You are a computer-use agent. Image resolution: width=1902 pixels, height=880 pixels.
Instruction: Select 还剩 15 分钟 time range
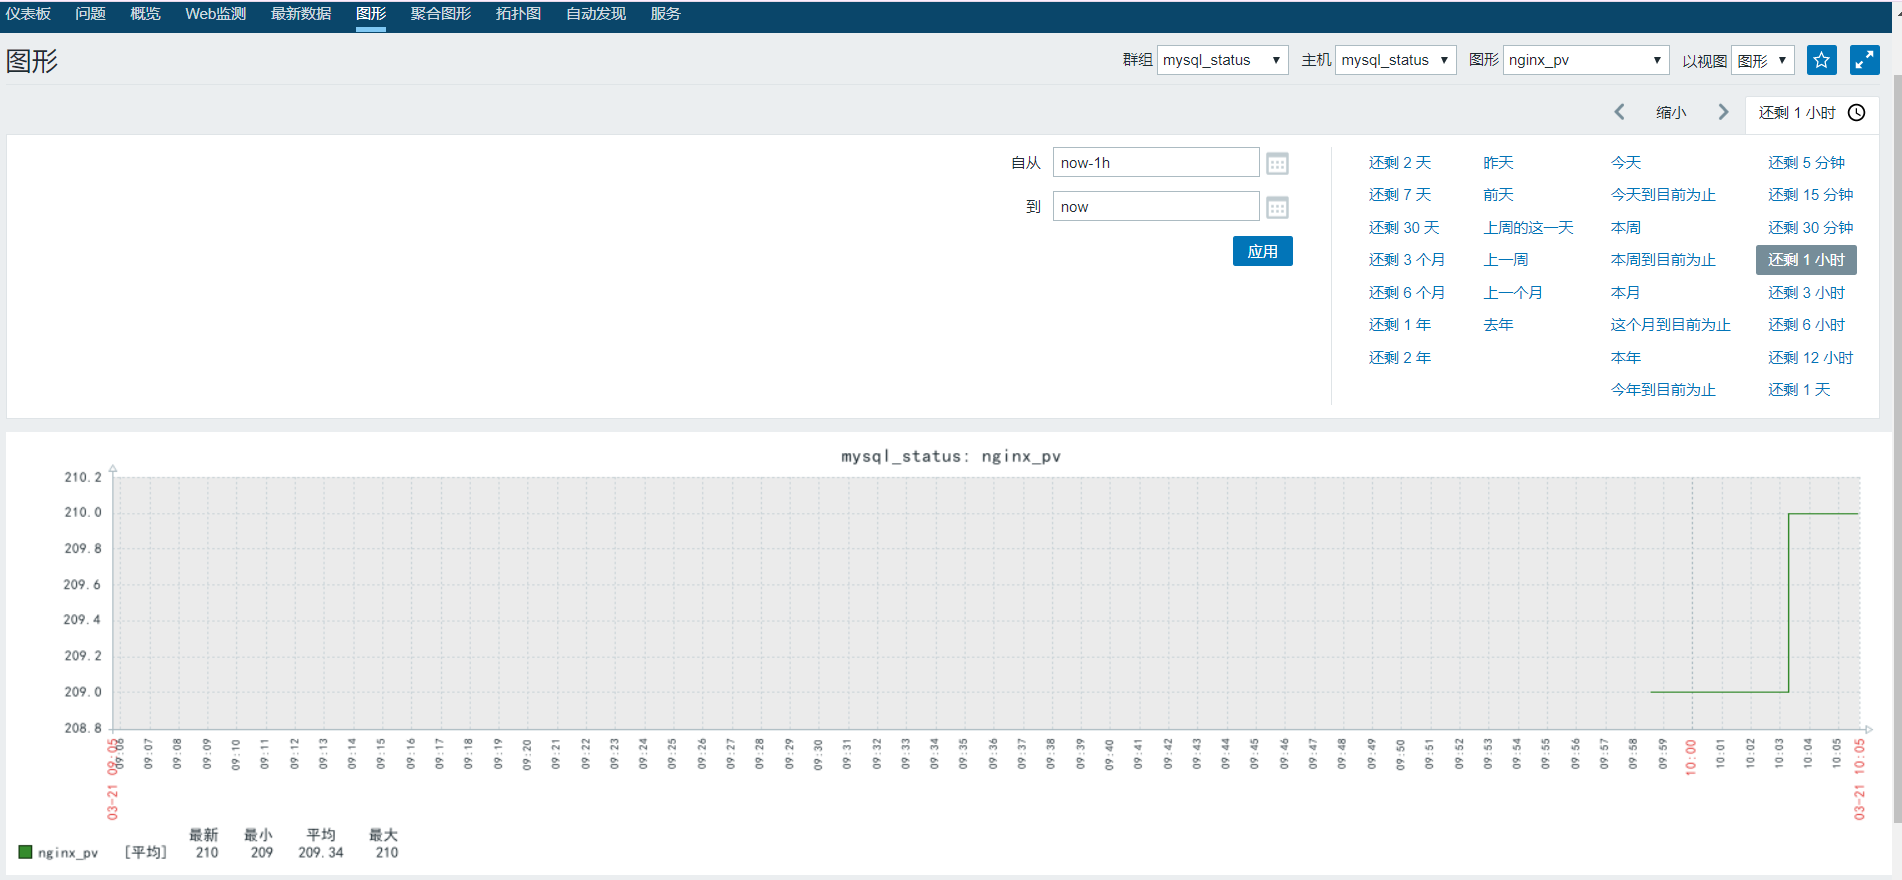pyautogui.click(x=1810, y=195)
